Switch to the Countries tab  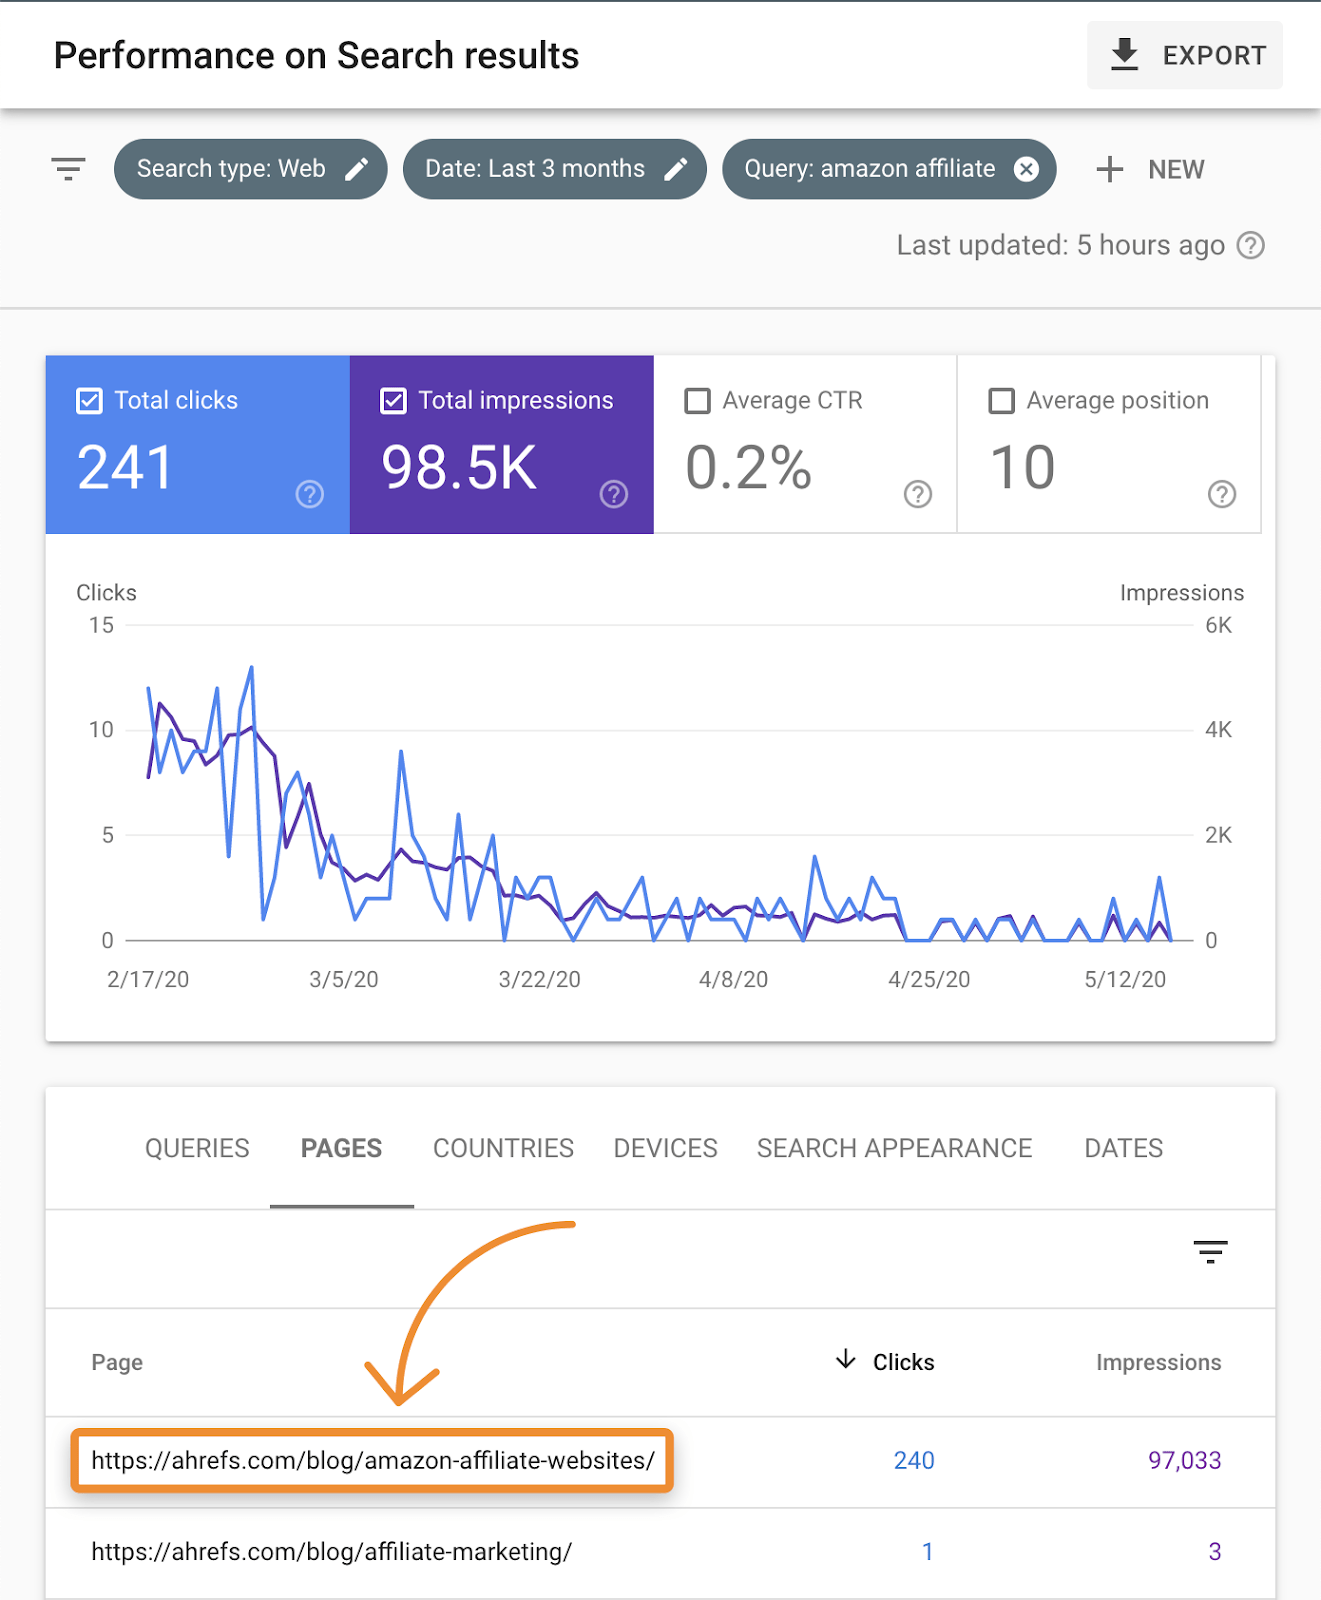pos(503,1148)
